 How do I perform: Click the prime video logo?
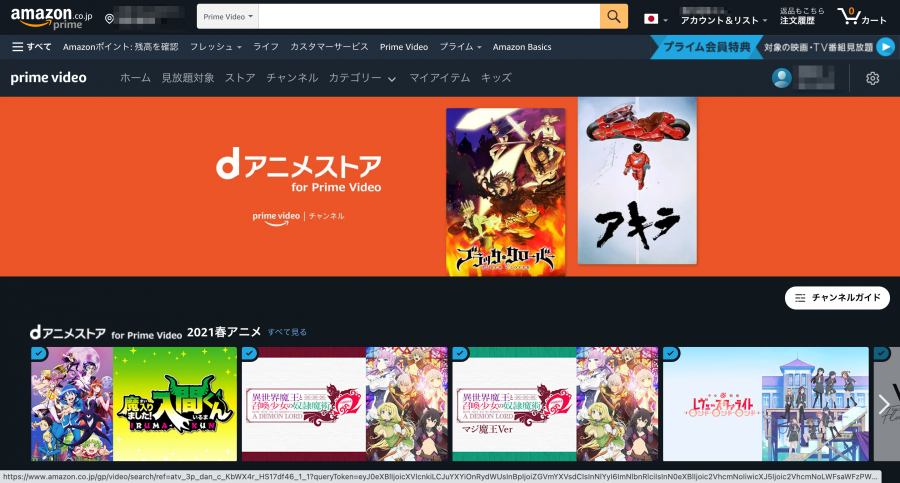click(x=48, y=78)
